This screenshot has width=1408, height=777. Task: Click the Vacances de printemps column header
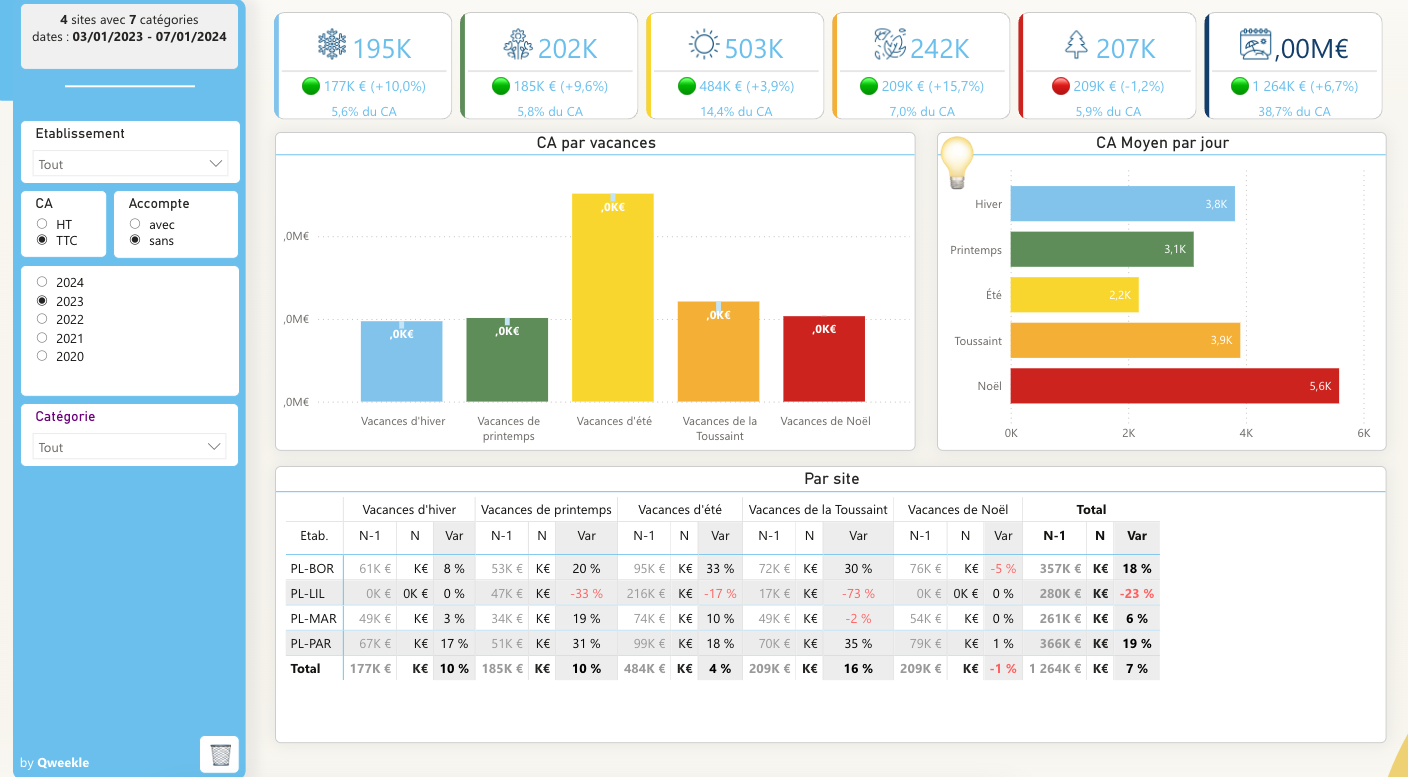546,509
